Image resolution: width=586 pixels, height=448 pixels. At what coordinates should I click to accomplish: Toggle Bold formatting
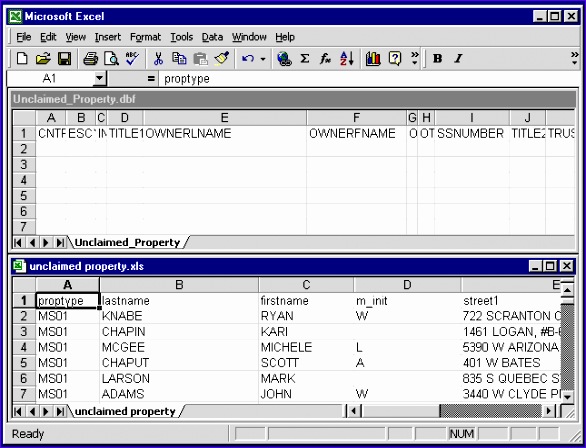(437, 59)
